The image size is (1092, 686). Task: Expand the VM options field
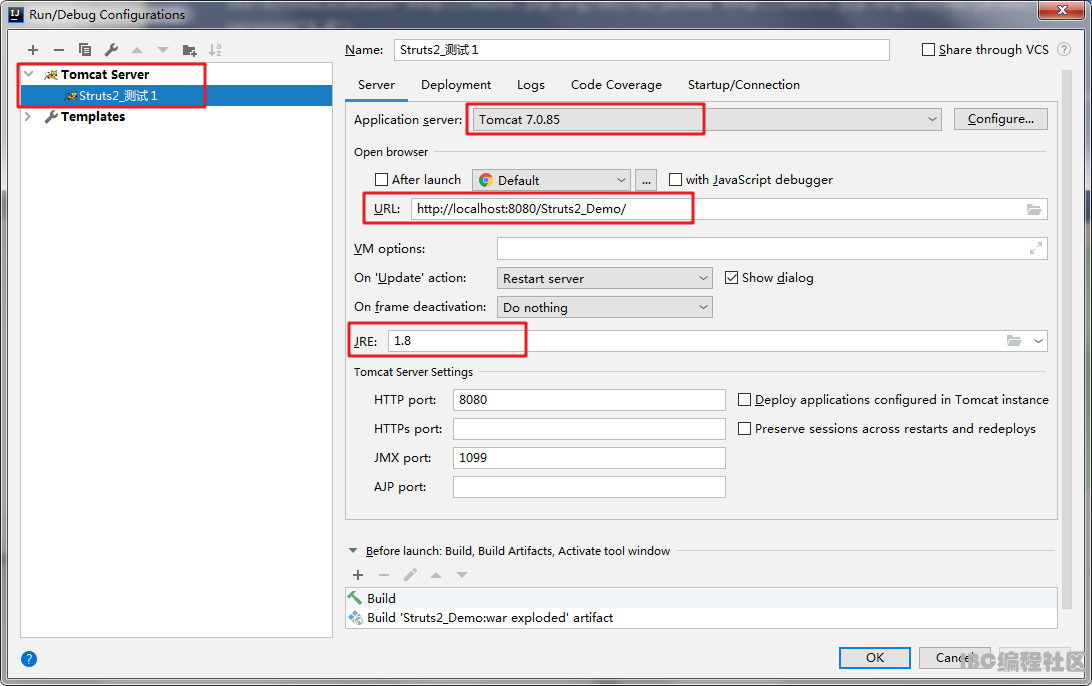point(1036,249)
